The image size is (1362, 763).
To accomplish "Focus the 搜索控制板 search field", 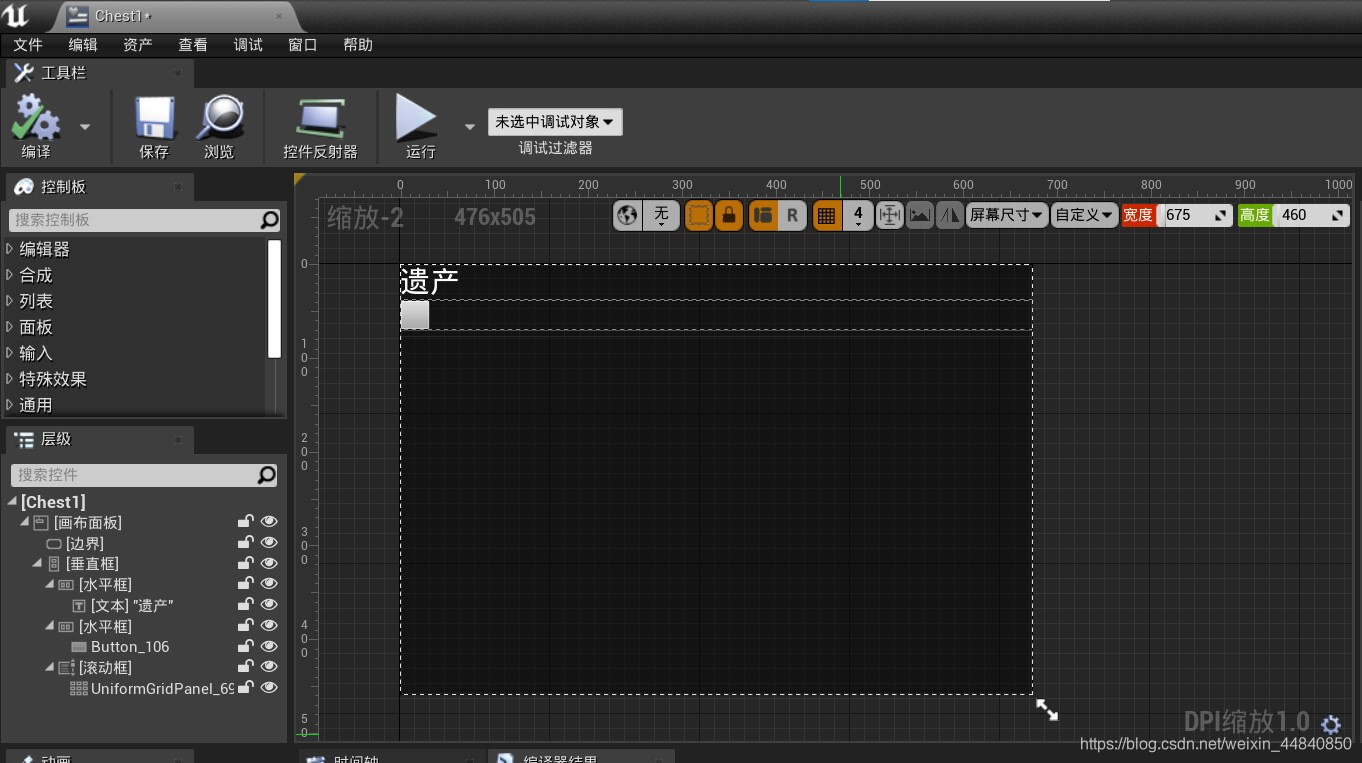I will (145, 219).
